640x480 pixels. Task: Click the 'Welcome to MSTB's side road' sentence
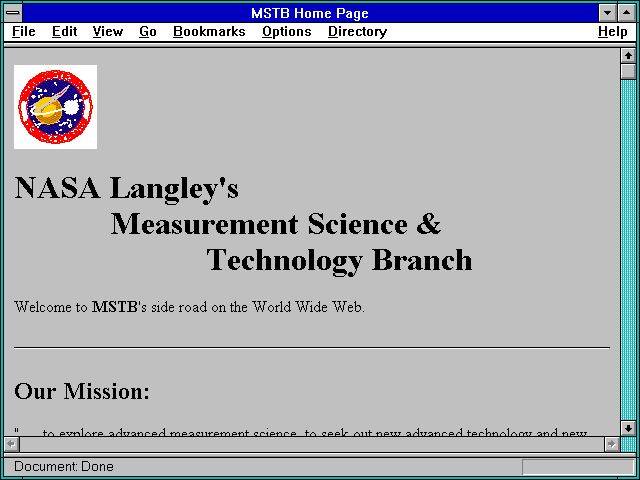pos(189,307)
